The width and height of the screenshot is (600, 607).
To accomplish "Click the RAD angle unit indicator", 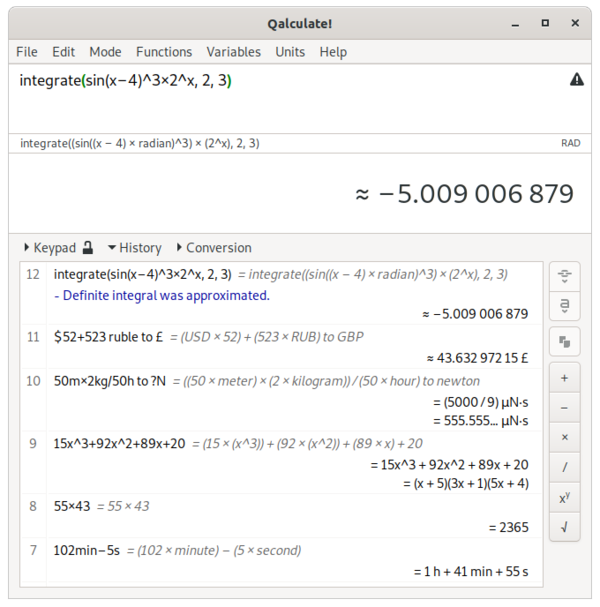I will (x=571, y=143).
